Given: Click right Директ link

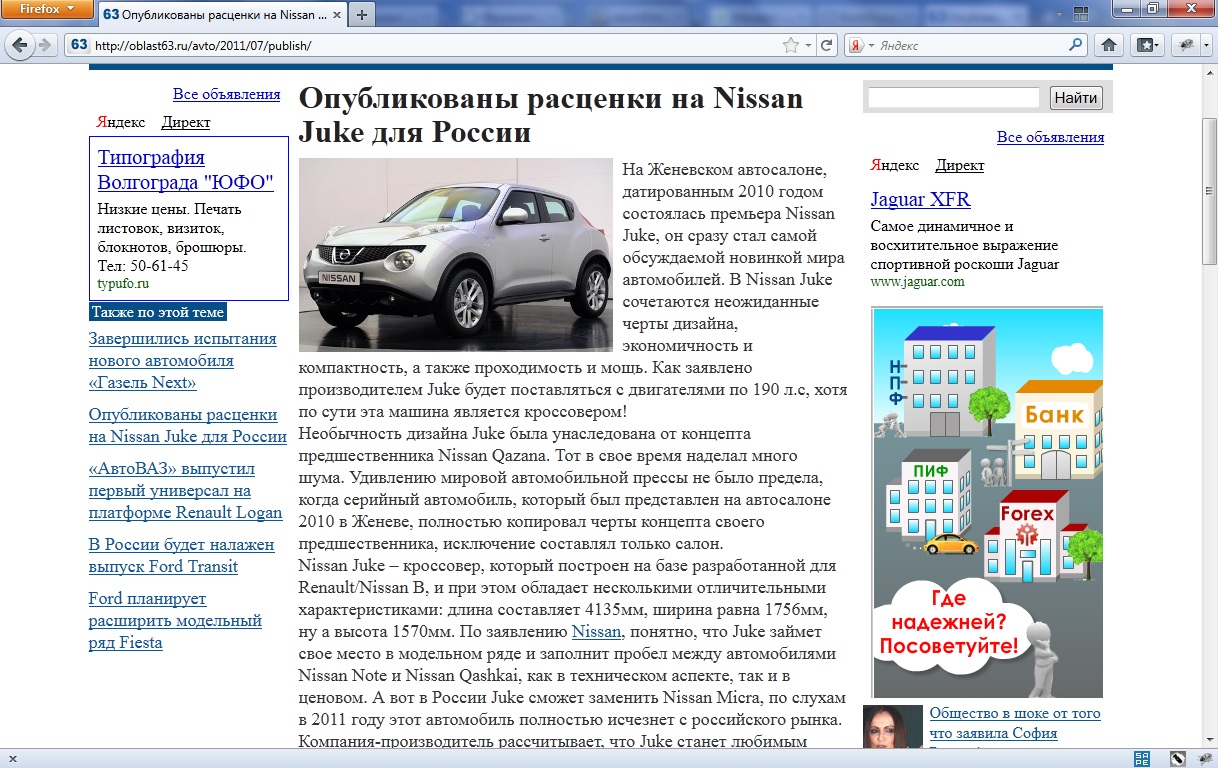Looking at the screenshot, I should [x=960, y=165].
